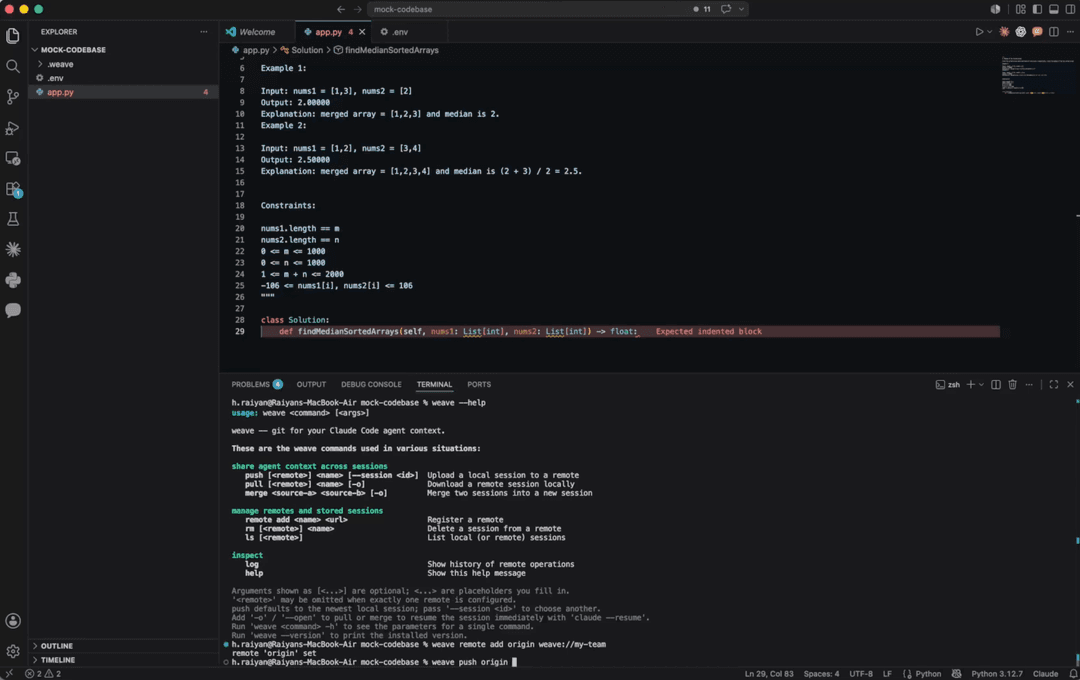Screen dimensions: 1080x680
Task: Kill the terminal with trash icon
Action: pyautogui.click(x=1012, y=384)
